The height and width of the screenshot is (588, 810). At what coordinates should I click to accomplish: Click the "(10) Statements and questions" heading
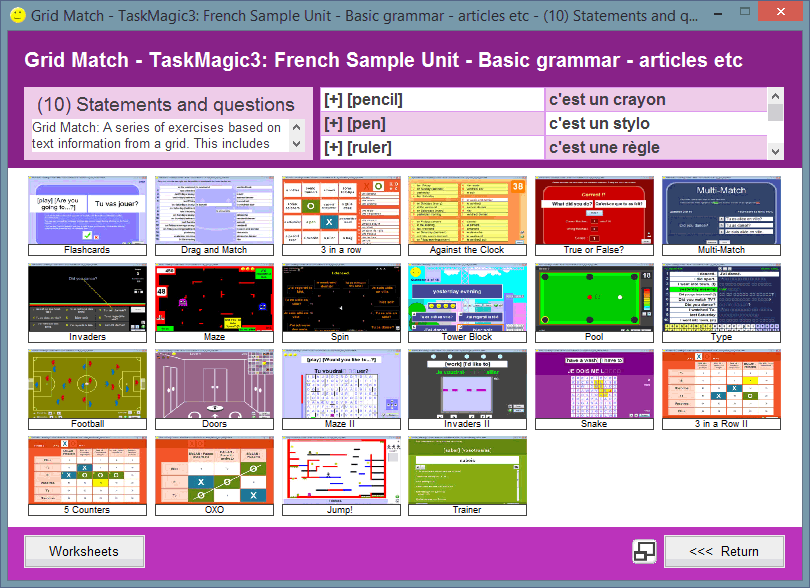point(166,104)
